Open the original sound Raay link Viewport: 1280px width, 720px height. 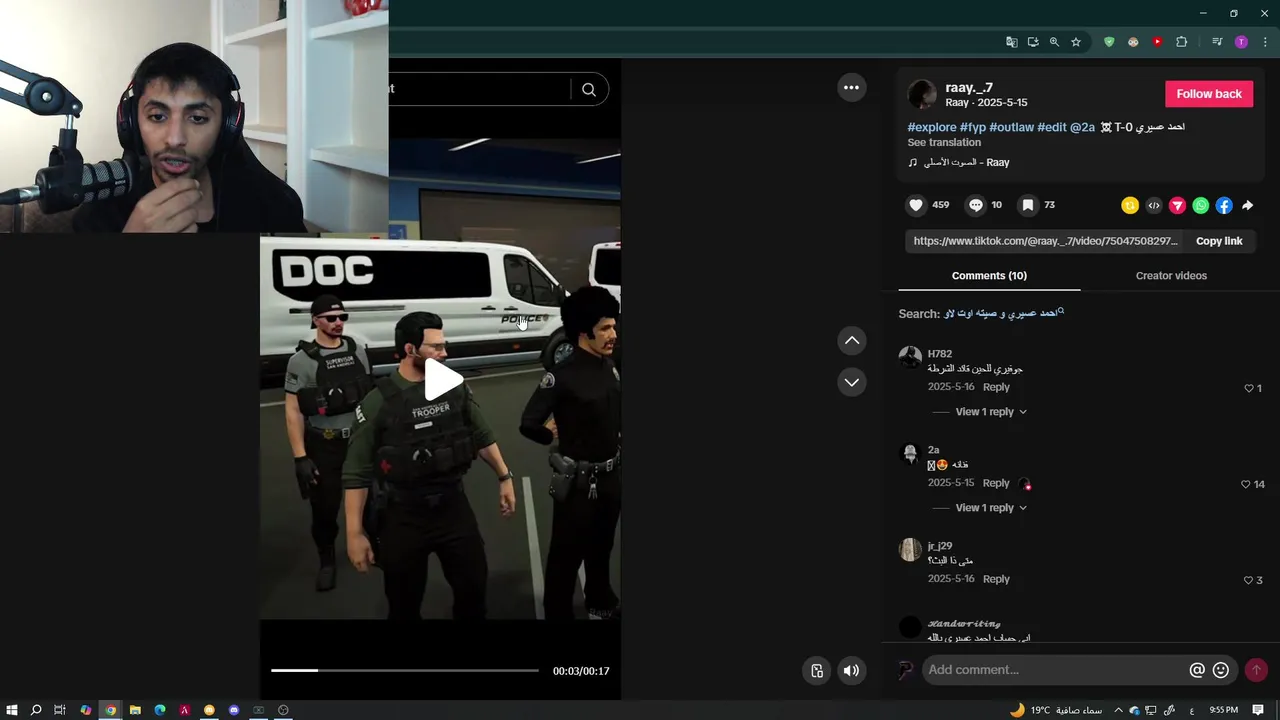coord(958,162)
